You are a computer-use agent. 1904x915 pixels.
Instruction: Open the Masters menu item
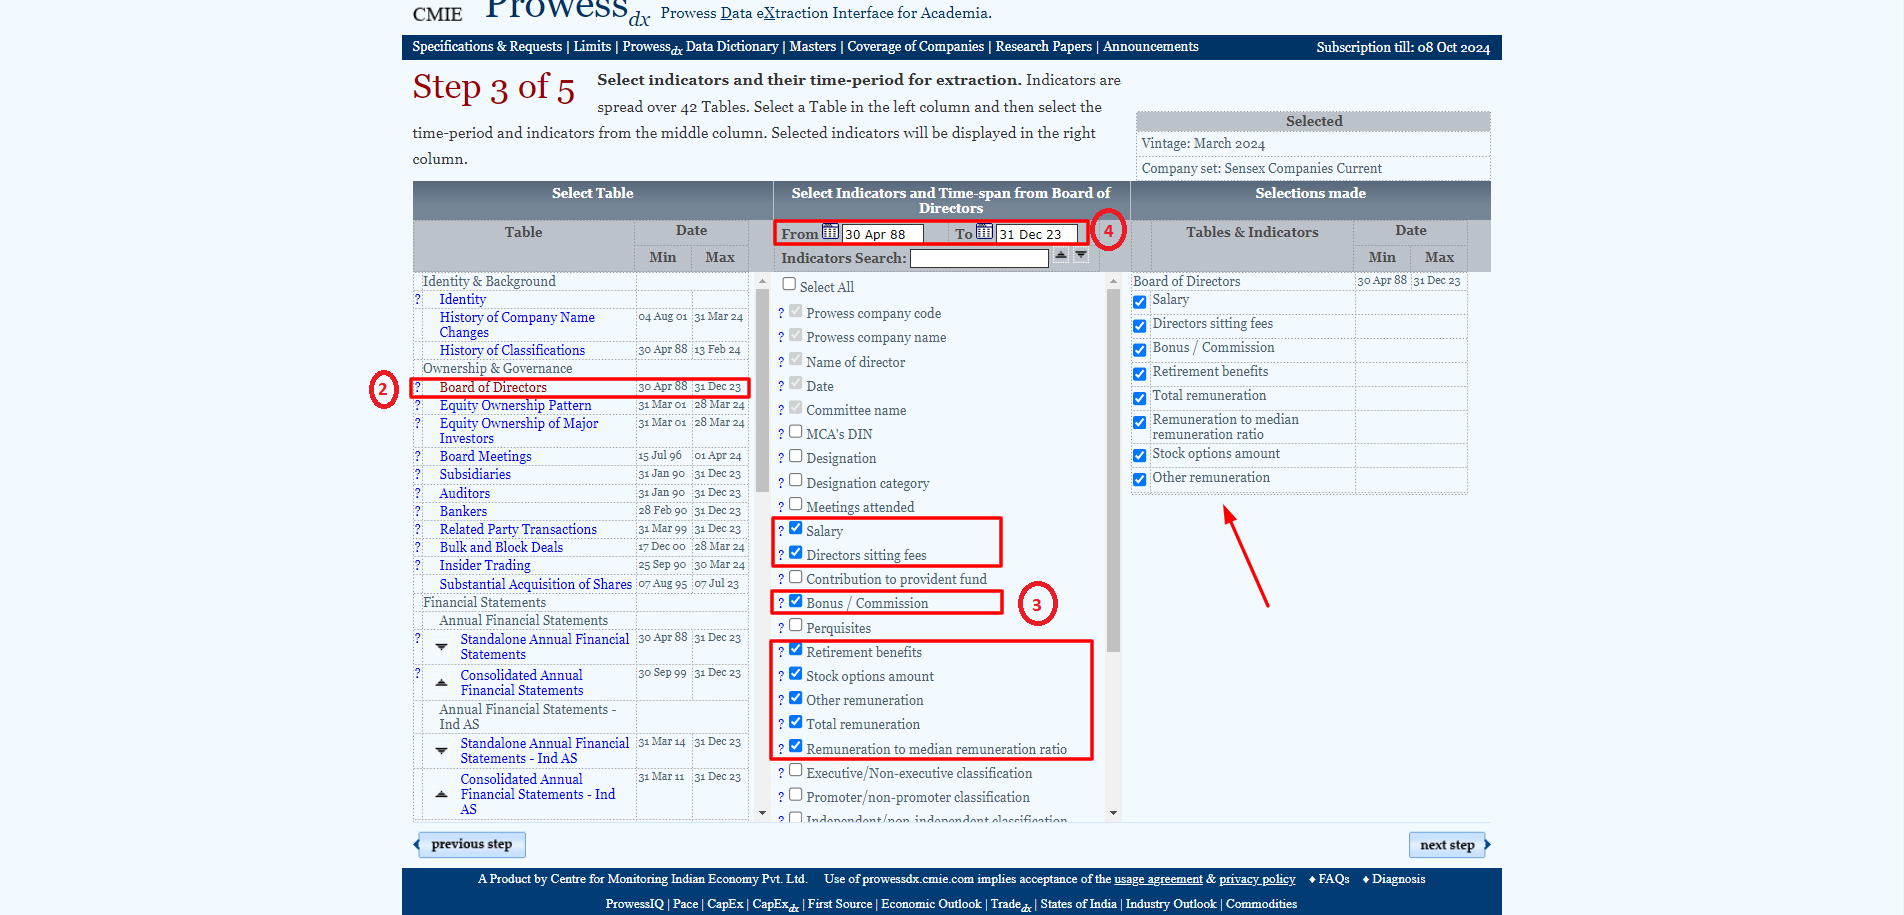pos(812,47)
